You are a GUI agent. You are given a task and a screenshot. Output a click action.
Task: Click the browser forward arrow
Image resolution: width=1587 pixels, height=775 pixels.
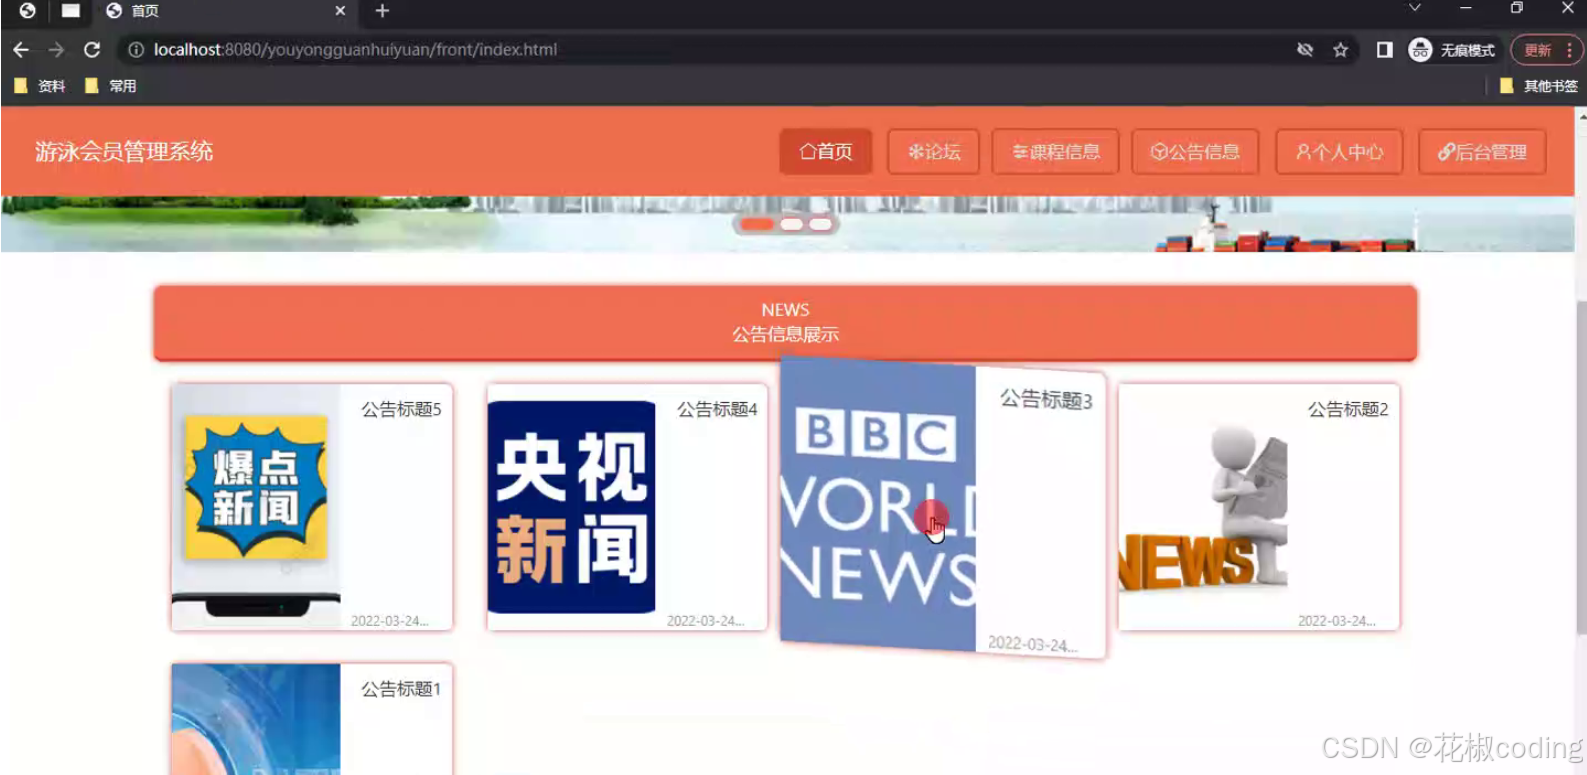click(x=56, y=50)
